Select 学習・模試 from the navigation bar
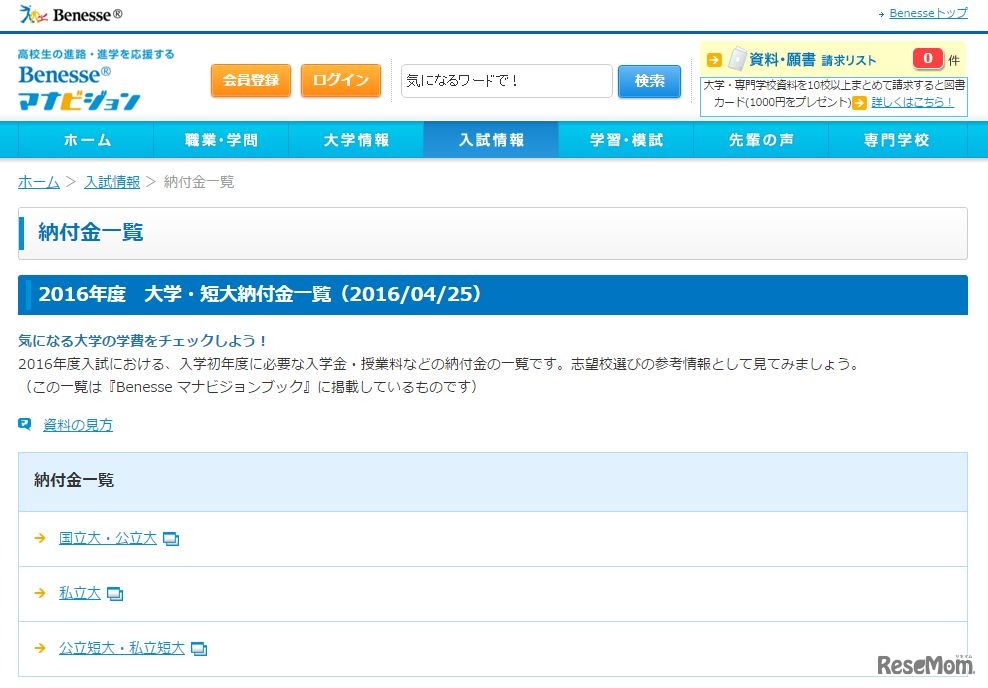 [625, 140]
